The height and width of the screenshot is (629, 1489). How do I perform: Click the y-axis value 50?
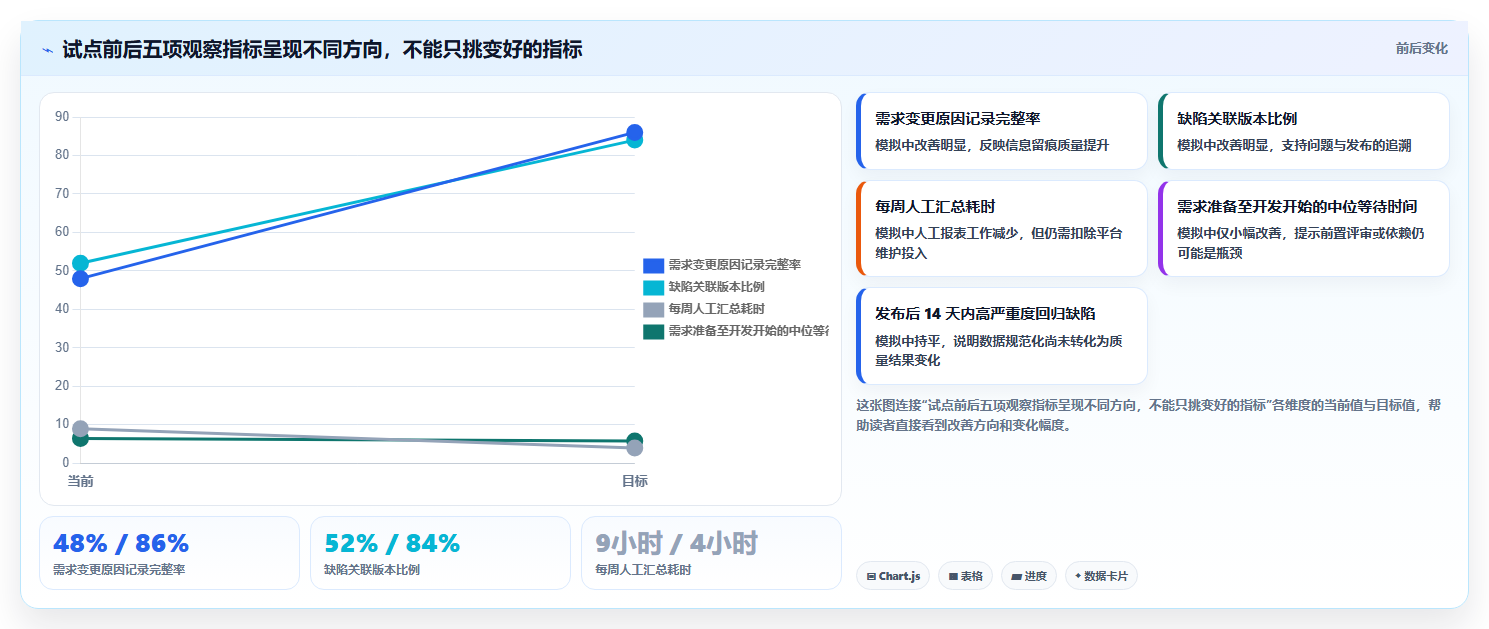click(62, 270)
